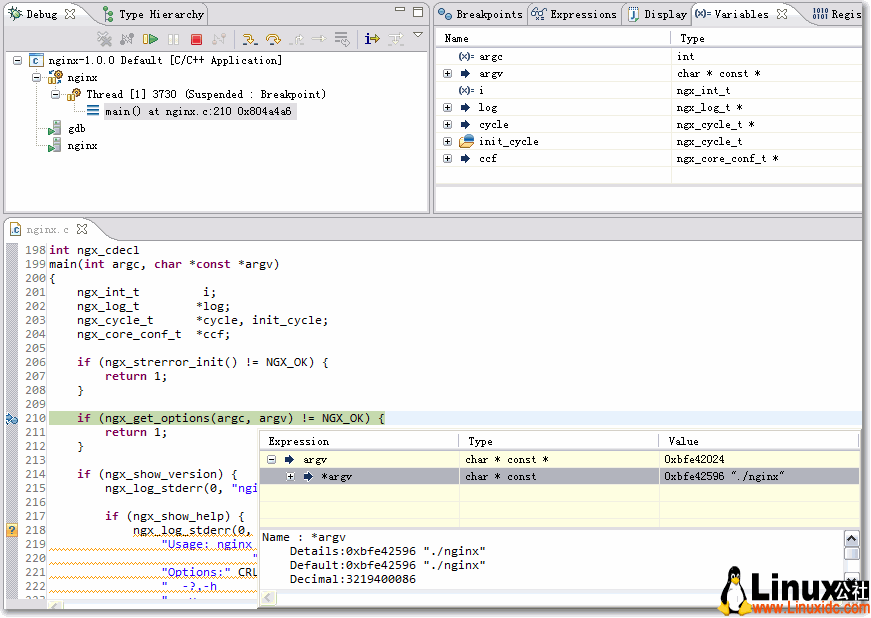Viewport: 871px width, 618px height.
Task: Click the Type column header in hover popup
Action: tap(480, 441)
